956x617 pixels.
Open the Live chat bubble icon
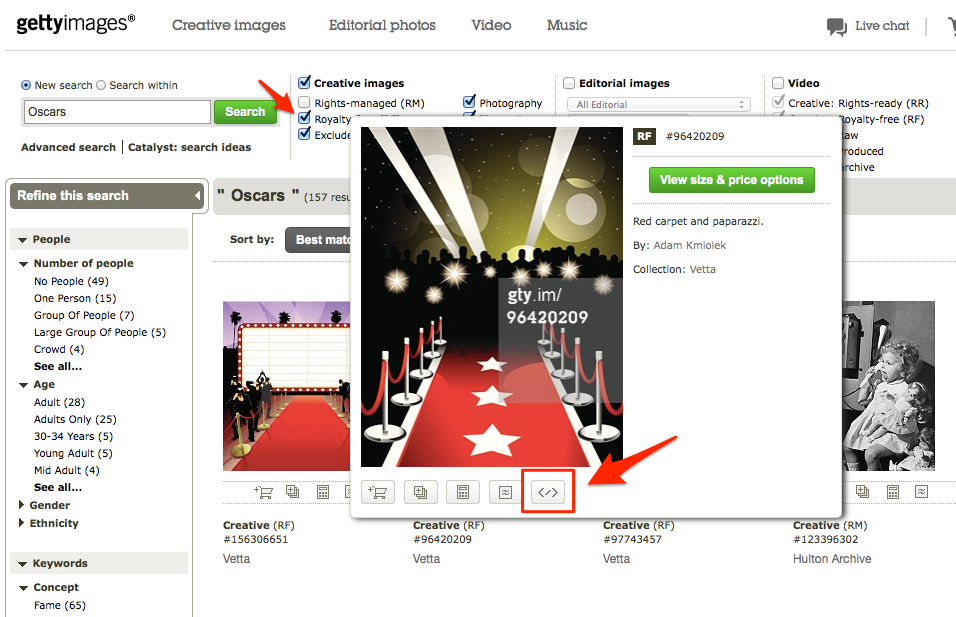click(836, 27)
